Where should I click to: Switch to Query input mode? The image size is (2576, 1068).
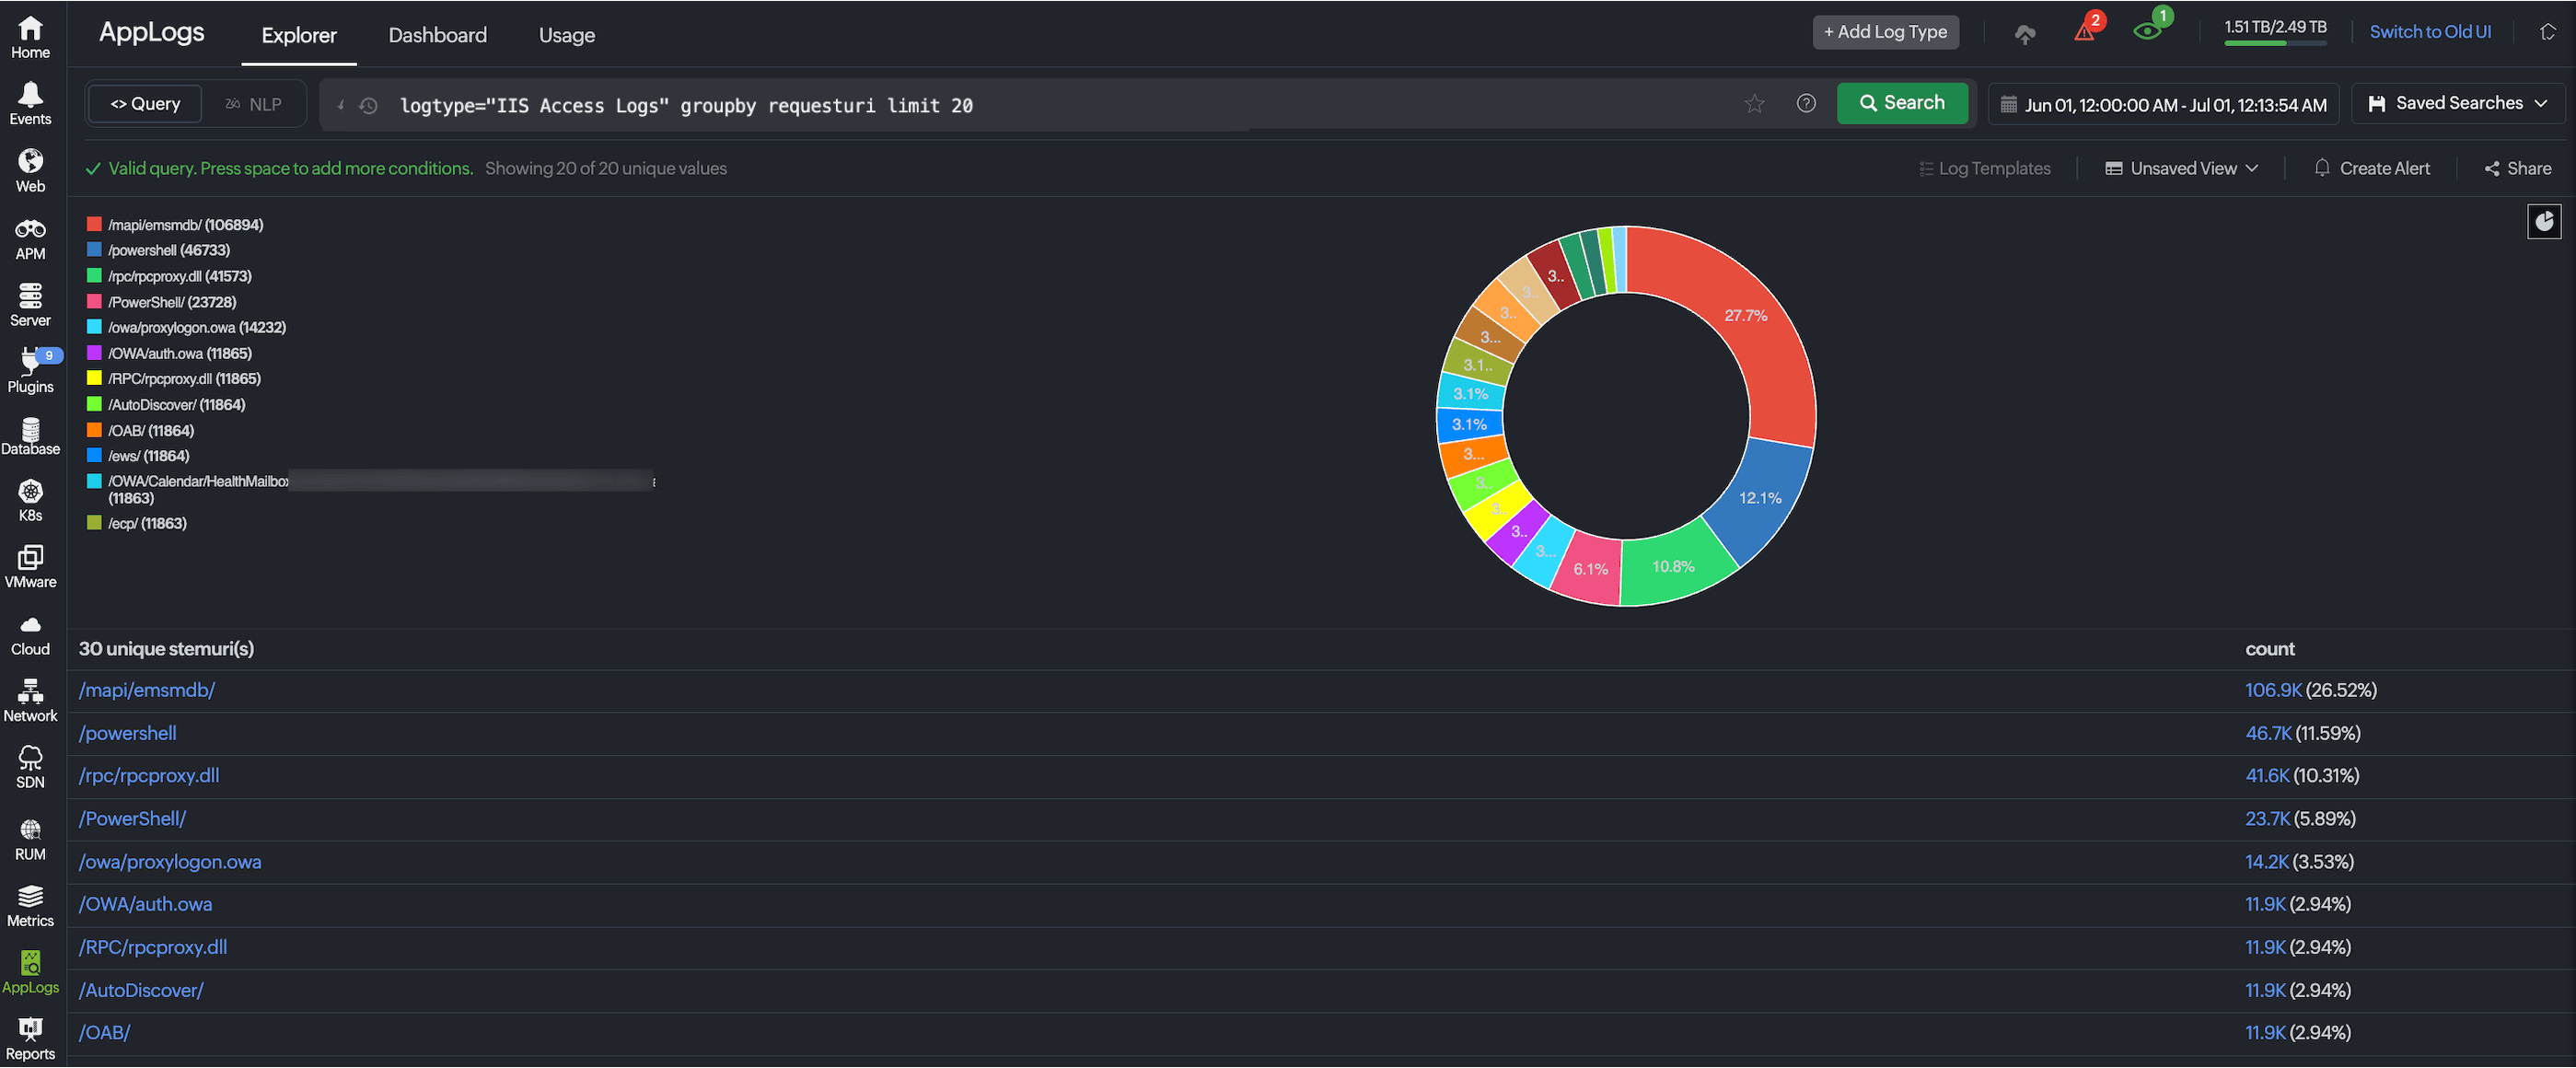pos(145,104)
